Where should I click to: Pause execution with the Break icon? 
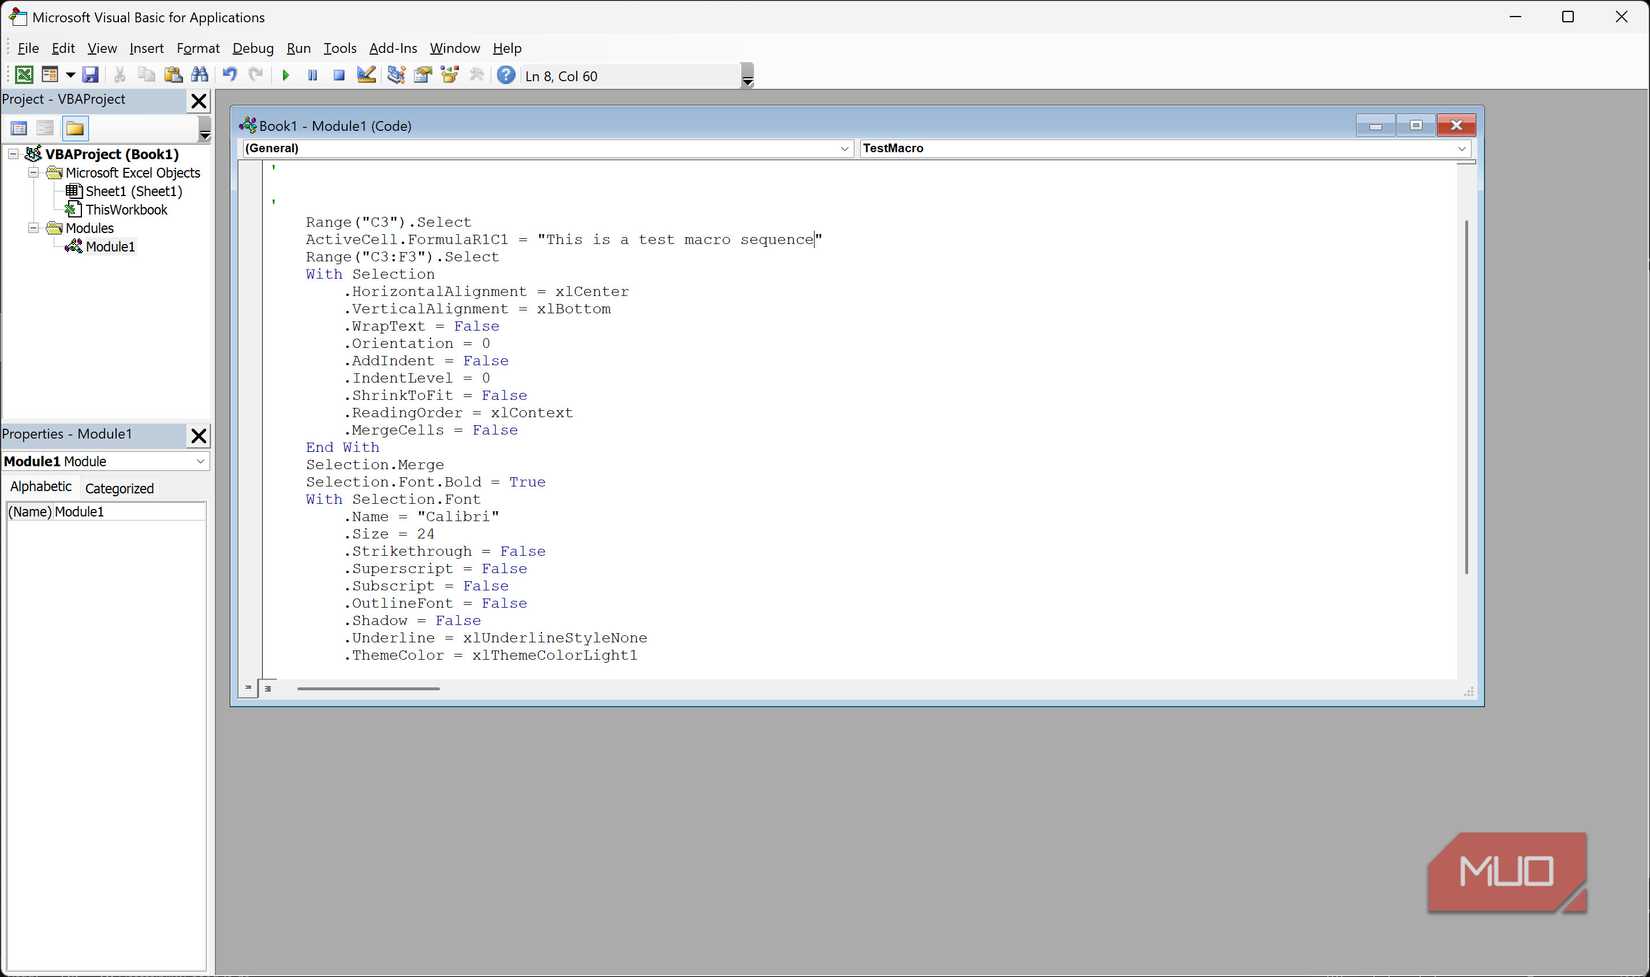(x=312, y=74)
